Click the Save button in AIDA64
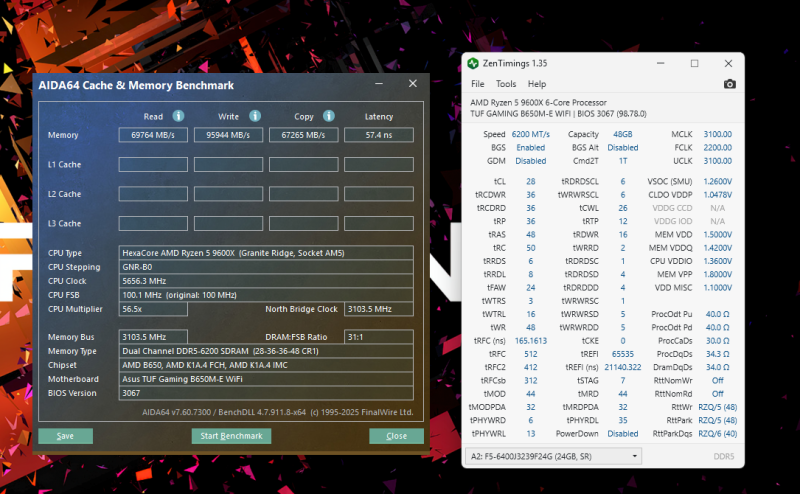Image resolution: width=800 pixels, height=494 pixels. [65, 436]
